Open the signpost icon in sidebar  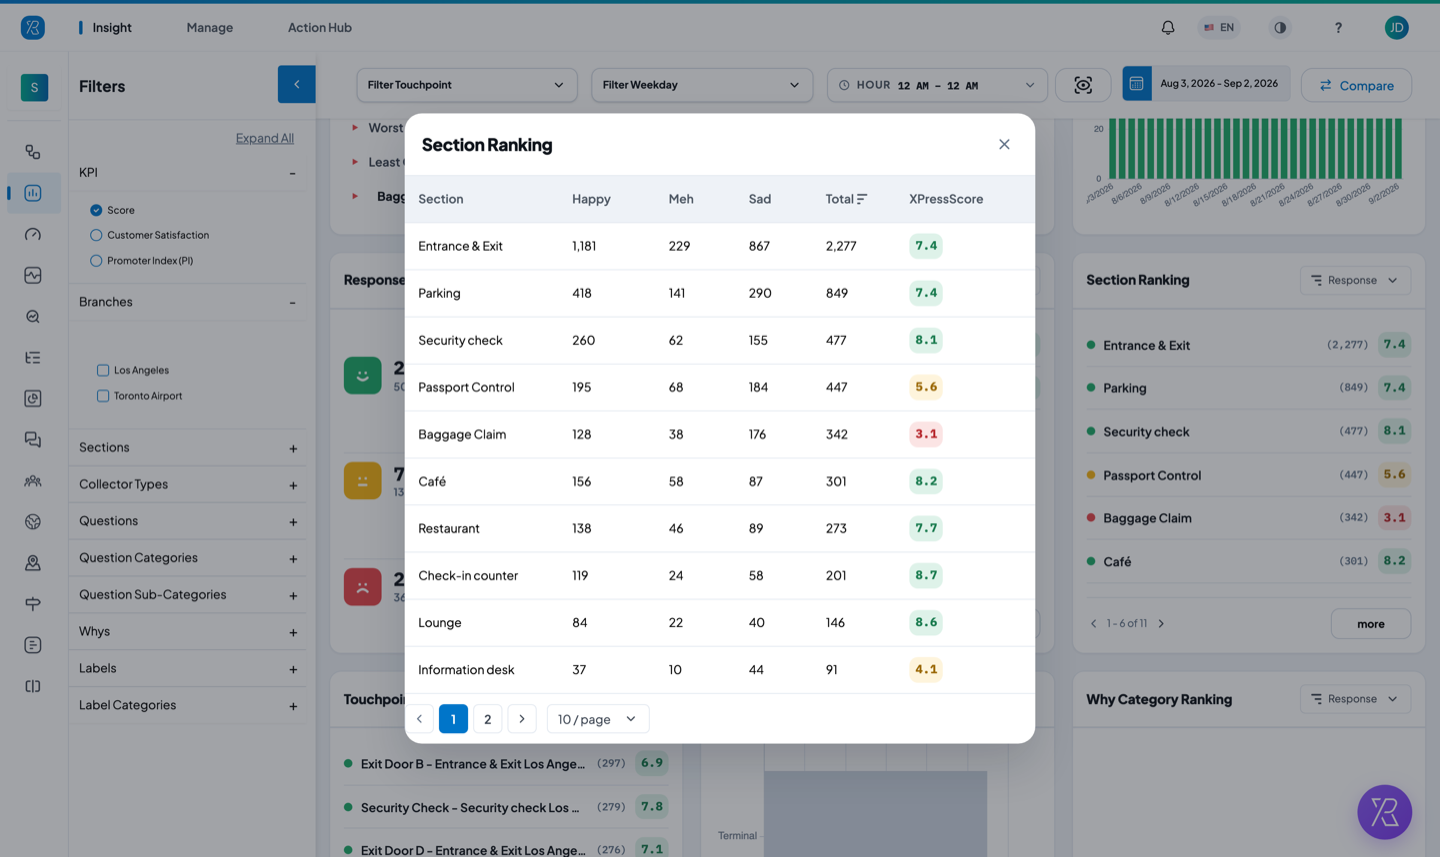(x=33, y=604)
